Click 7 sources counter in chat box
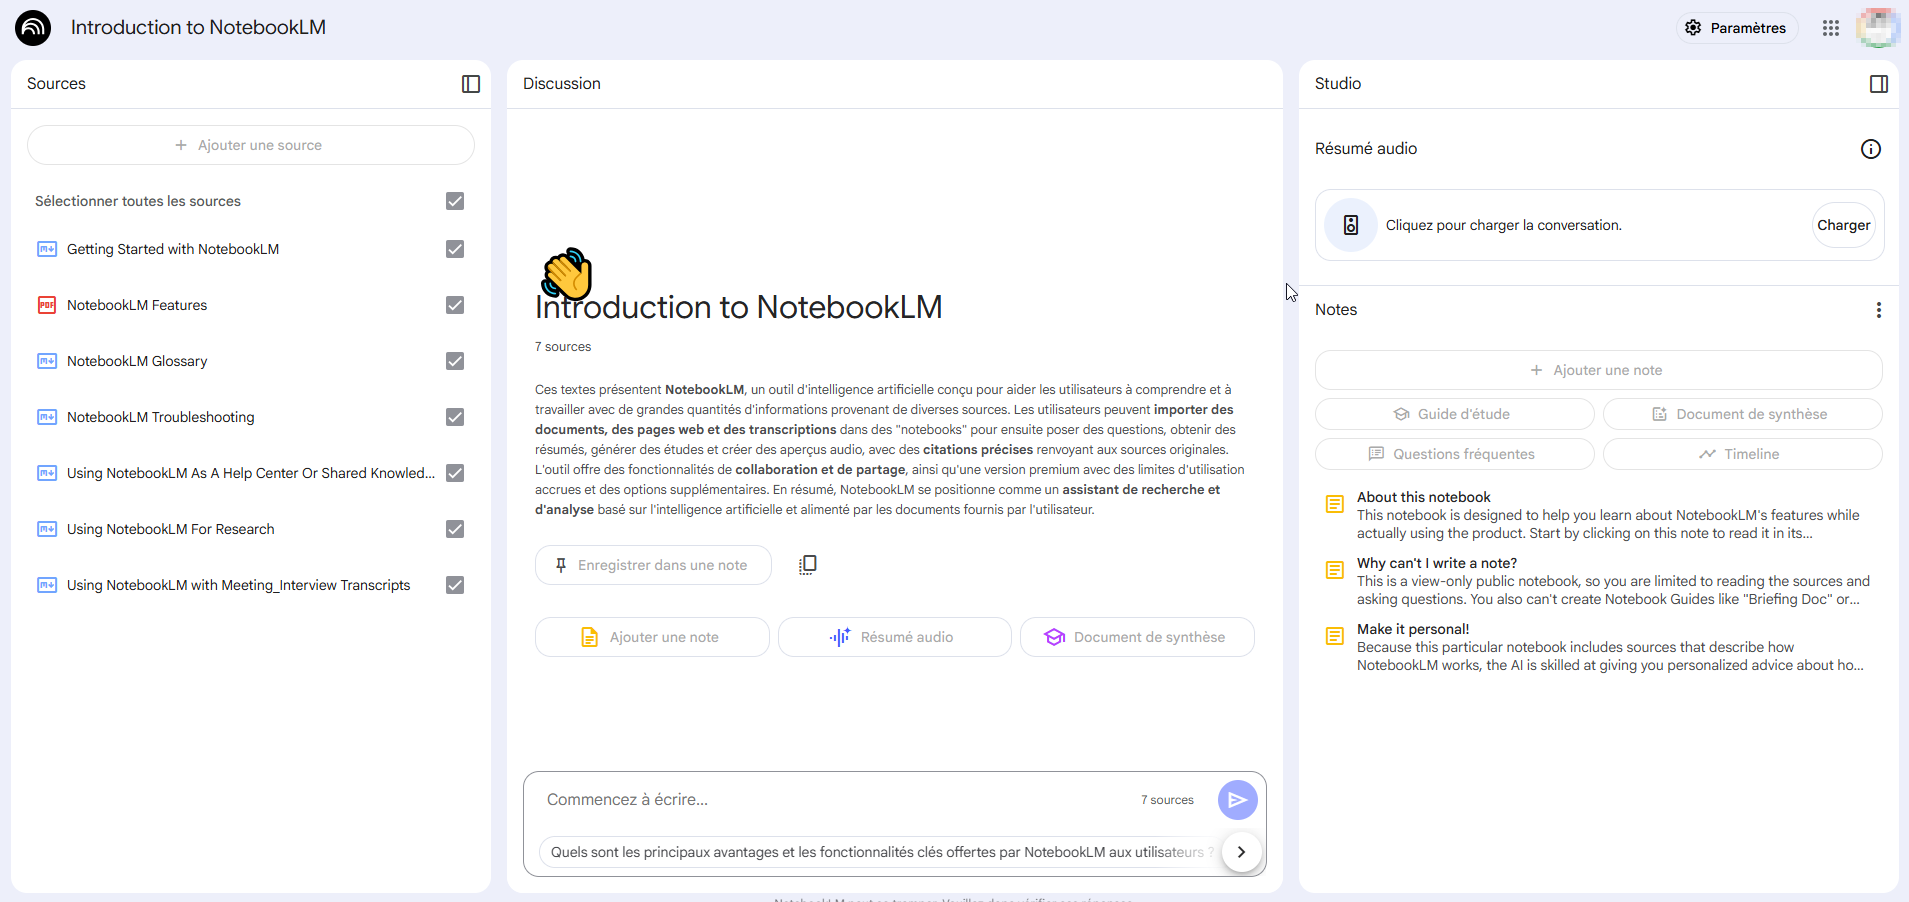 1167,800
